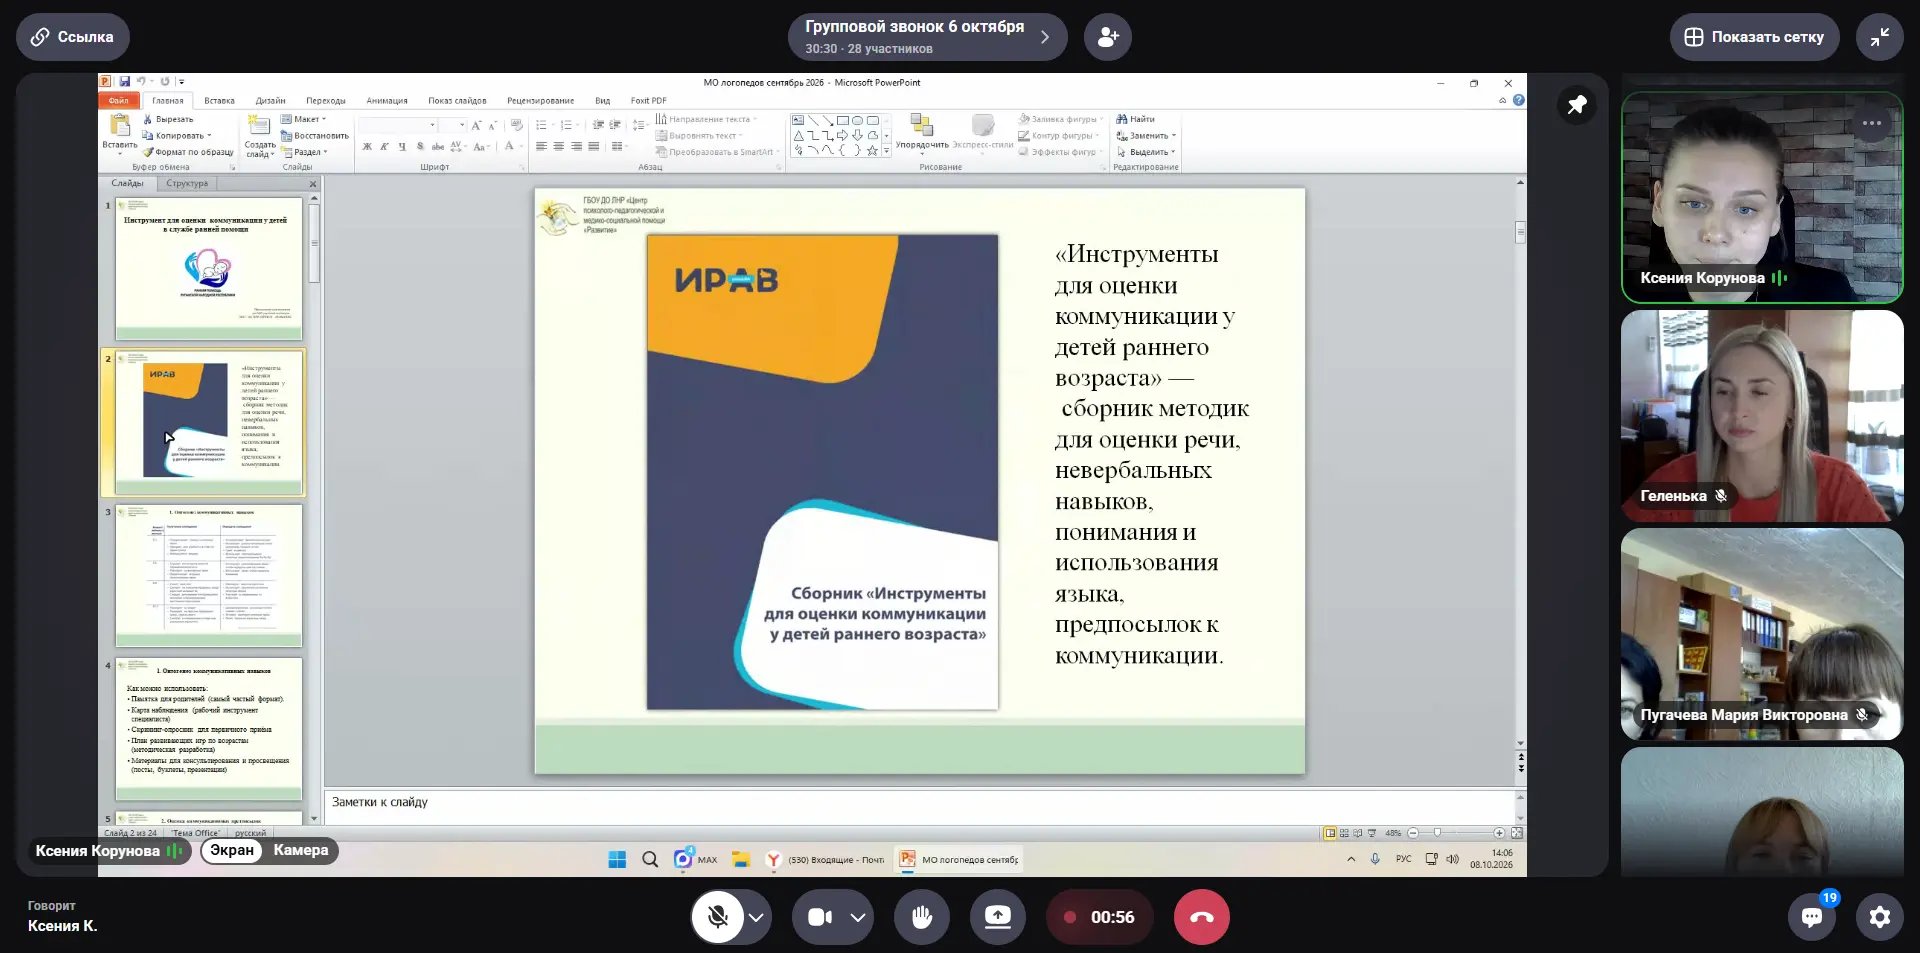Raise hand in the call
The width and height of the screenshot is (1920, 953).
(922, 917)
